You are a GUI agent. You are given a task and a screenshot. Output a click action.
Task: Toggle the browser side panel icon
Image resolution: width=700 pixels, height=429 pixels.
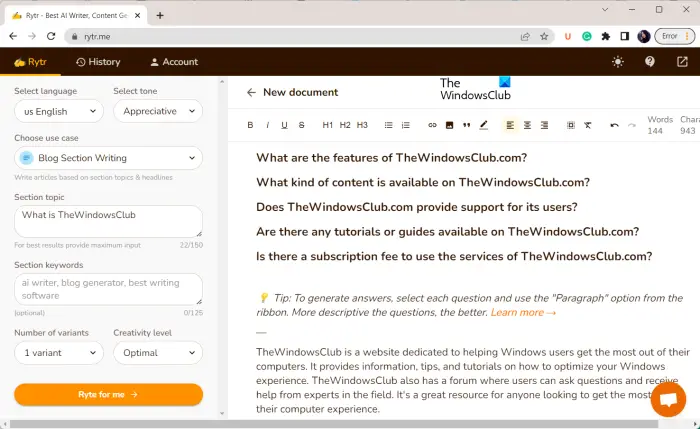(625, 37)
